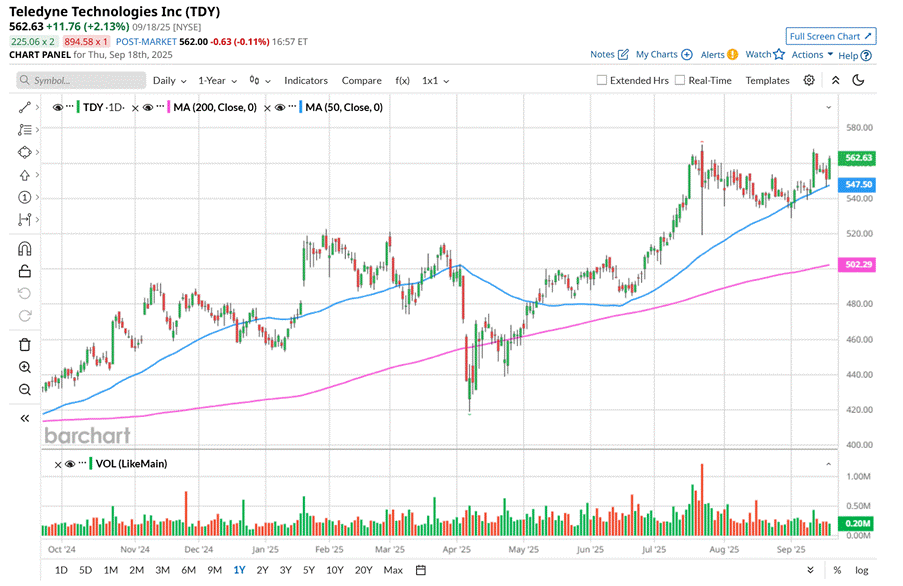Click the 562.63 price axis label
The width and height of the screenshot is (903, 586).
(x=857, y=158)
